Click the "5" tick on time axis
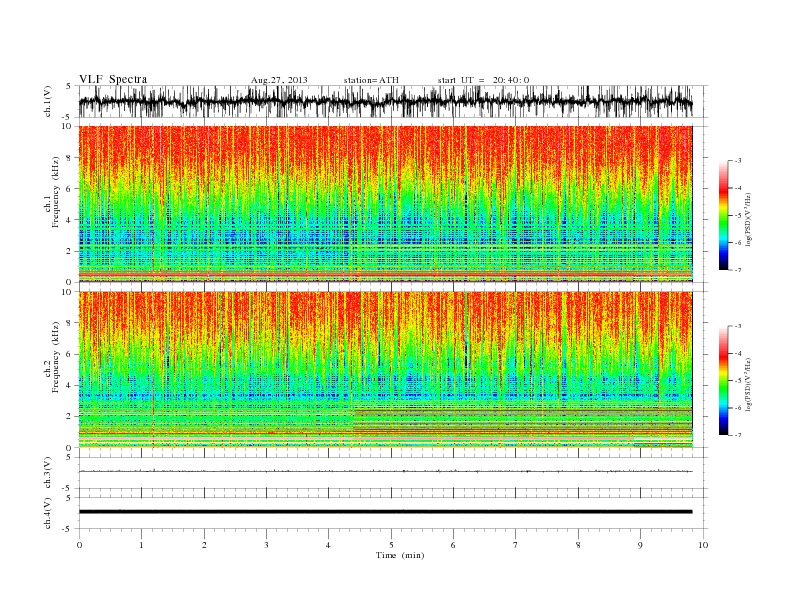The width and height of the screenshot is (792, 612). 391,545
